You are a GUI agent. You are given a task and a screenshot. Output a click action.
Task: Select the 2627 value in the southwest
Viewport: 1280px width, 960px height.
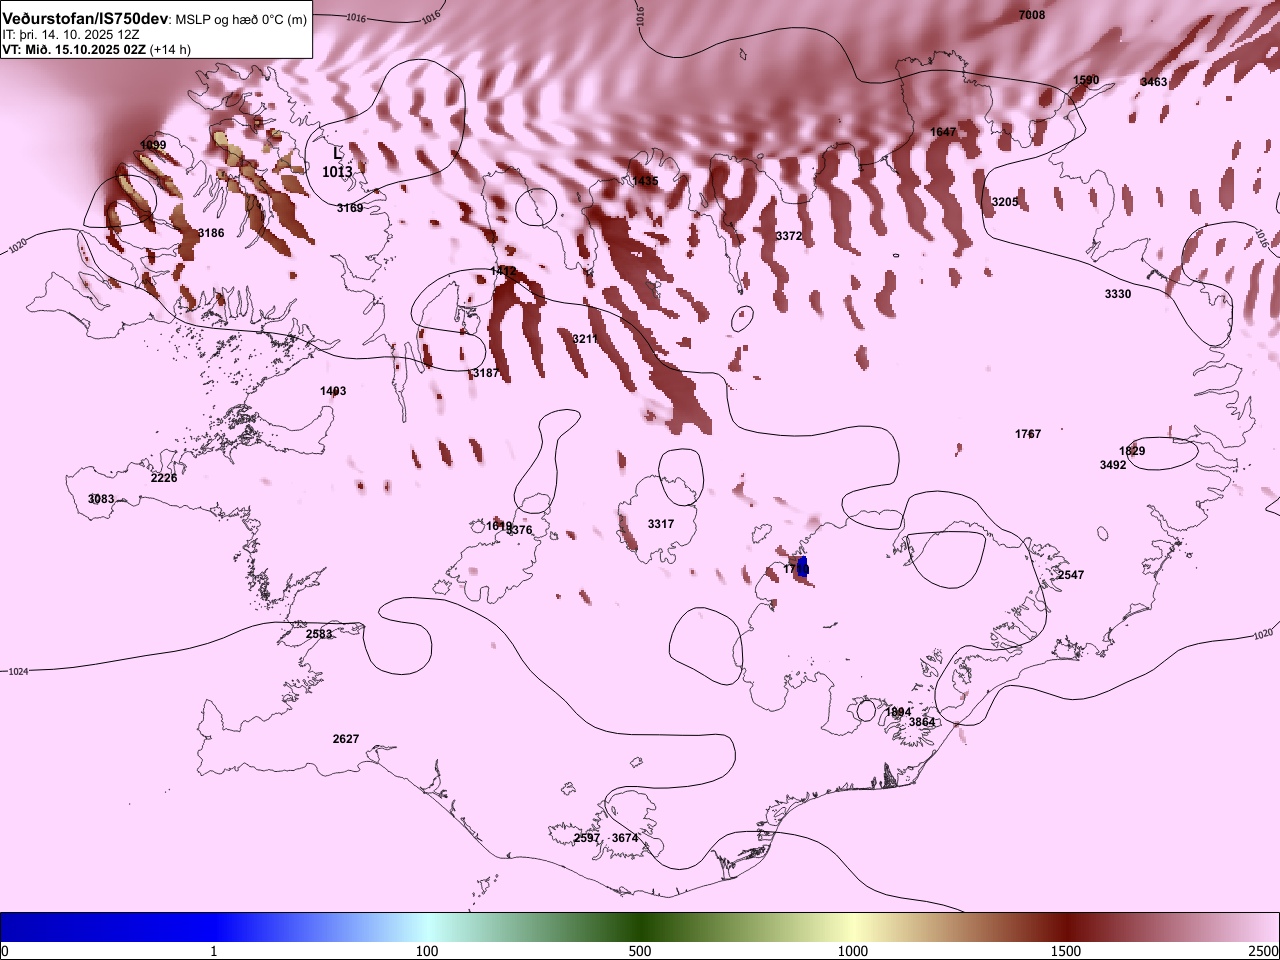pos(346,739)
